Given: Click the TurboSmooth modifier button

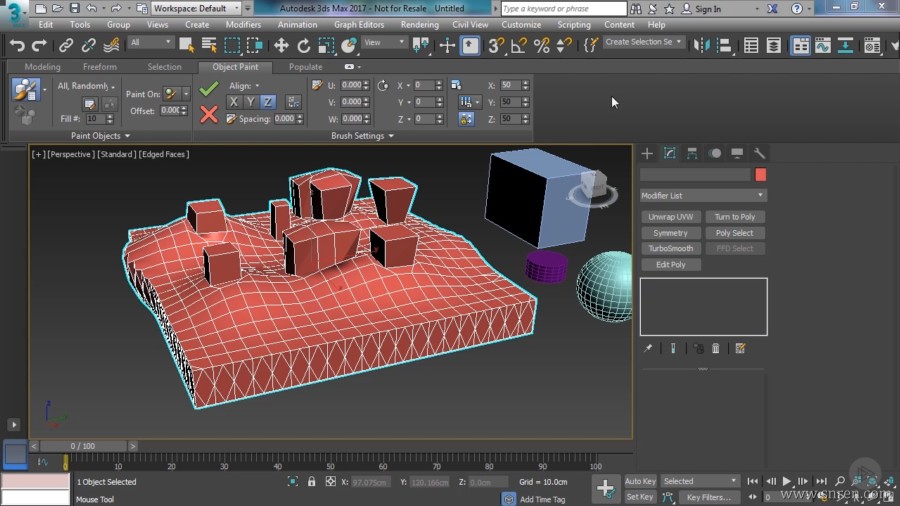Looking at the screenshot, I should pyautogui.click(x=670, y=249).
